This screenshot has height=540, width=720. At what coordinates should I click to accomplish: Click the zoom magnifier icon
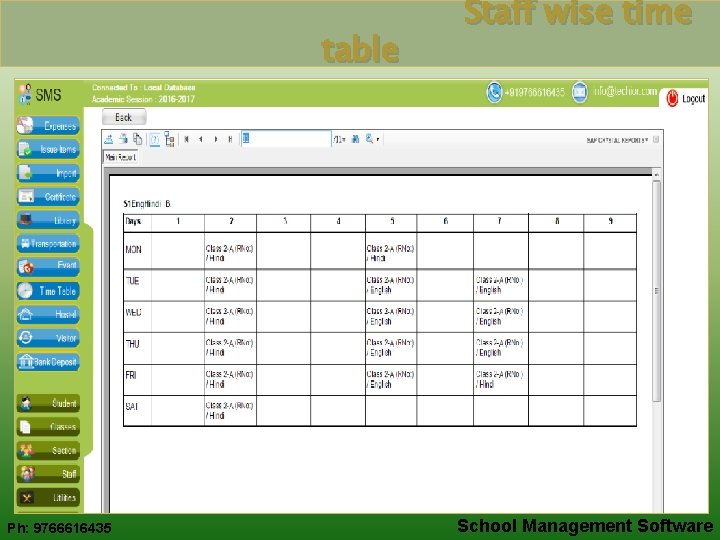(369, 139)
